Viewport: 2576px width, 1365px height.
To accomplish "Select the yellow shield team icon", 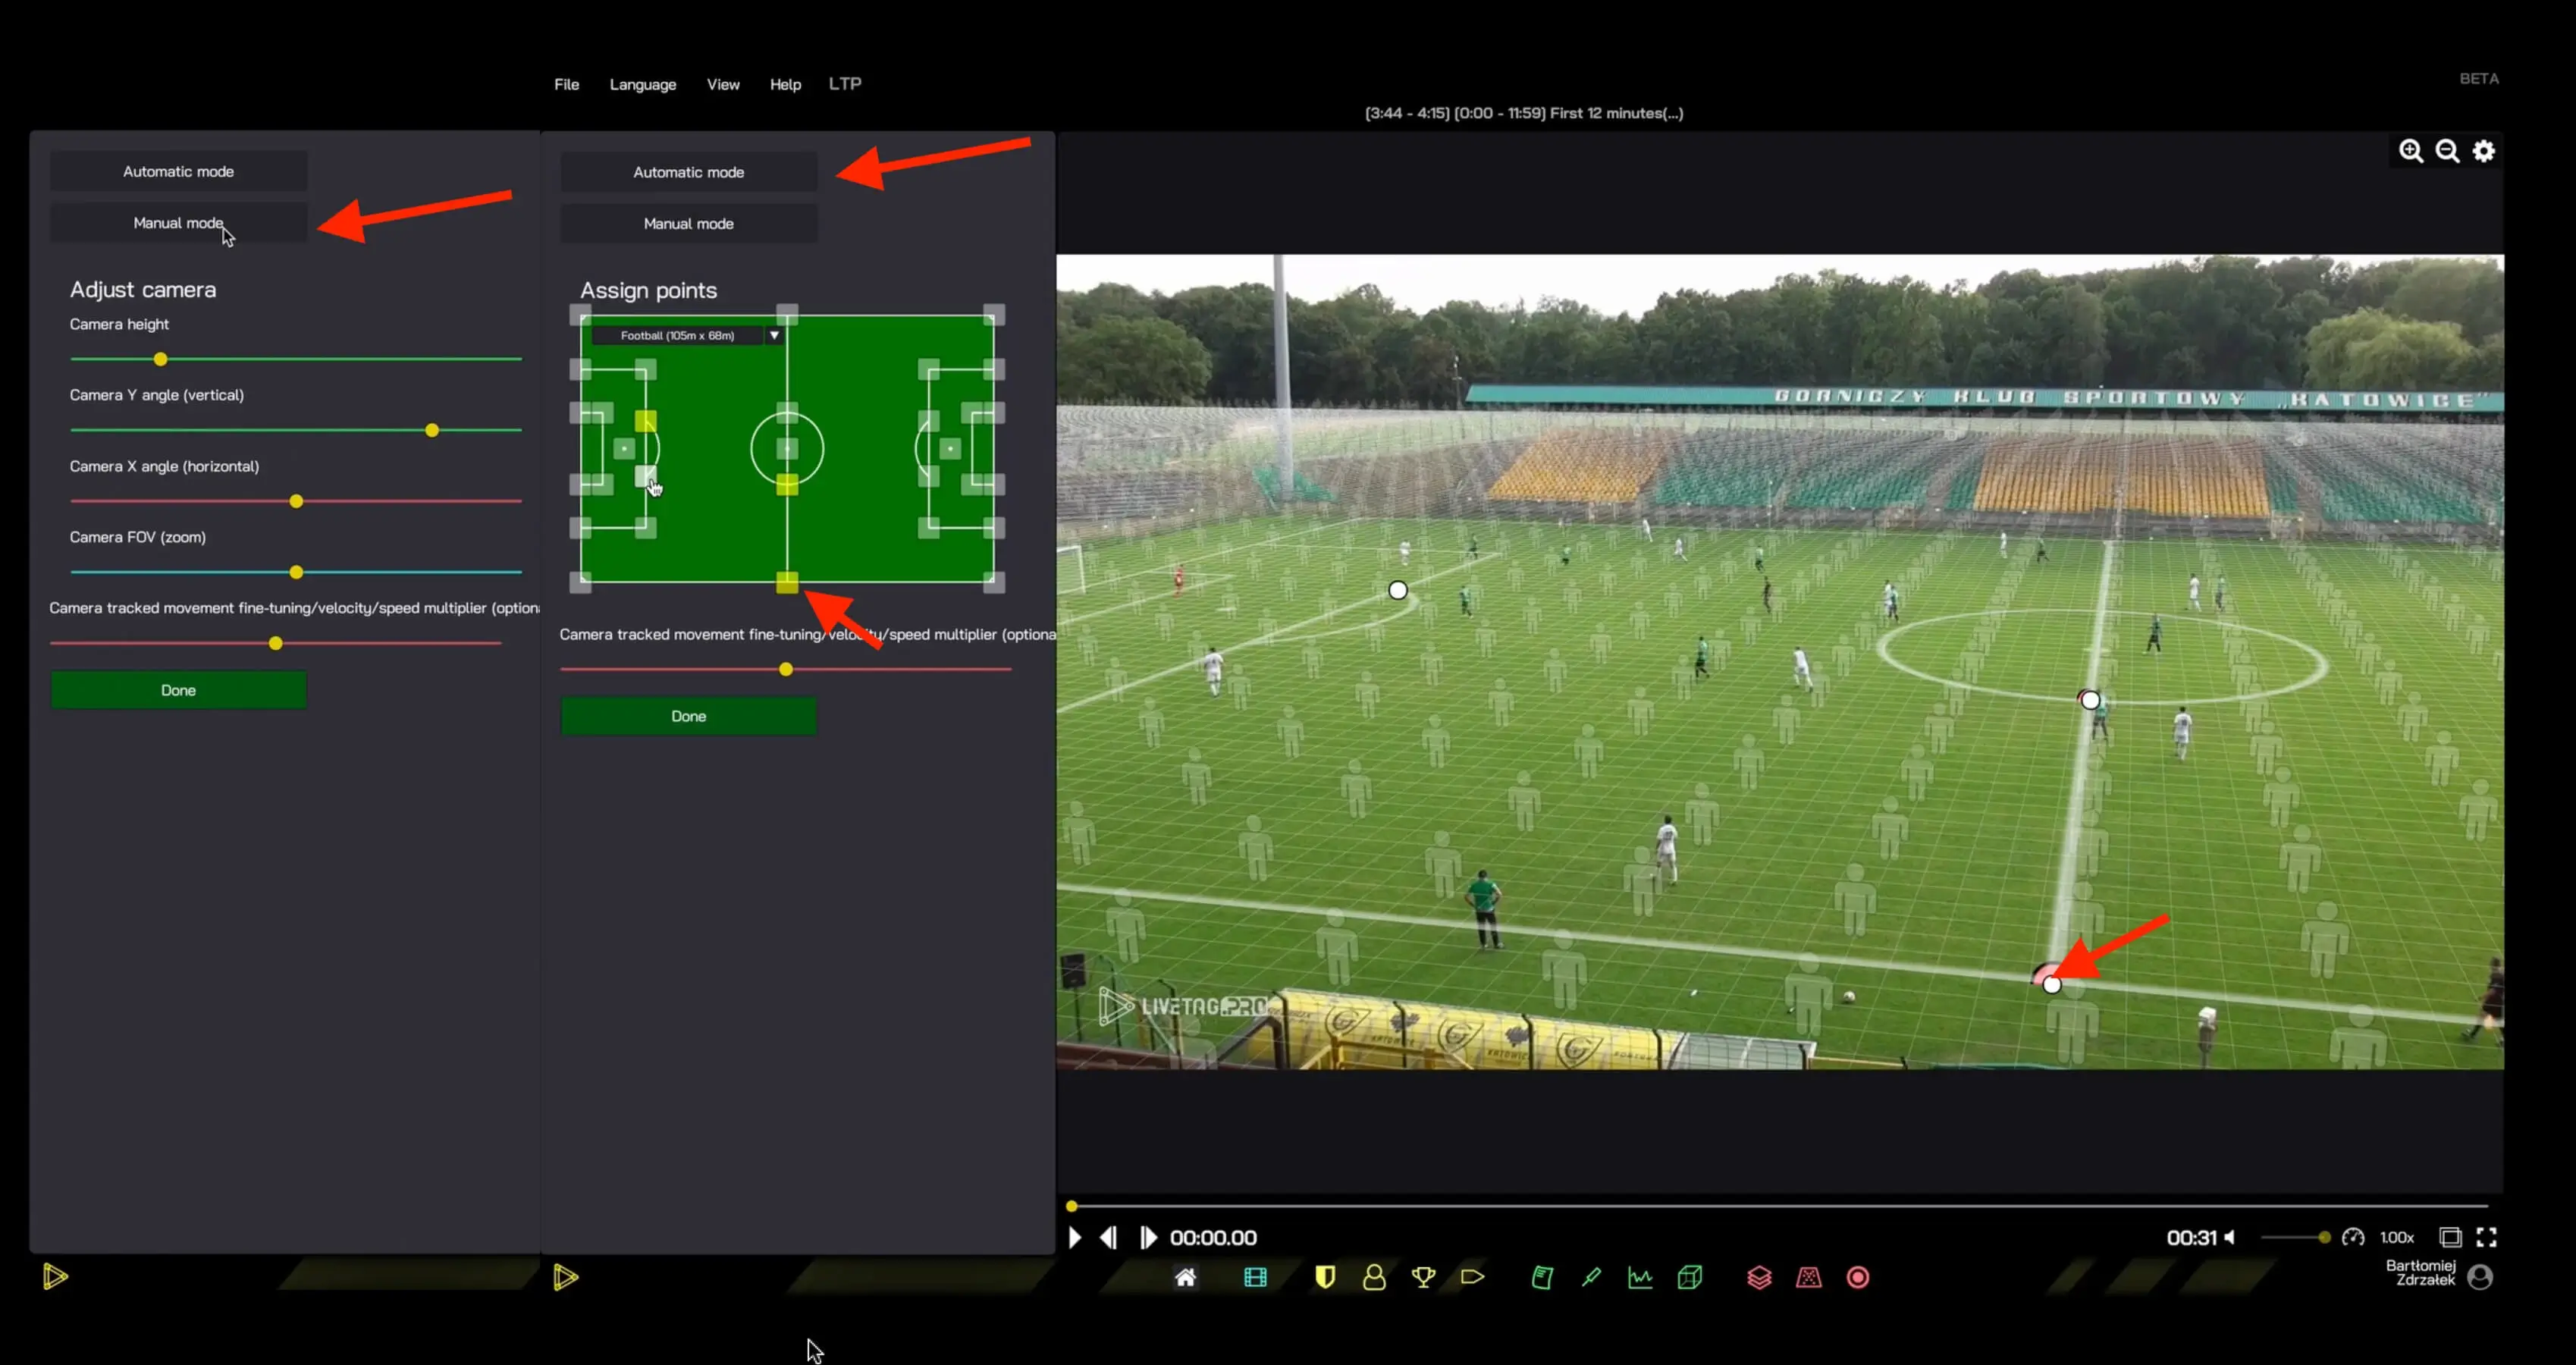I will point(1325,1277).
